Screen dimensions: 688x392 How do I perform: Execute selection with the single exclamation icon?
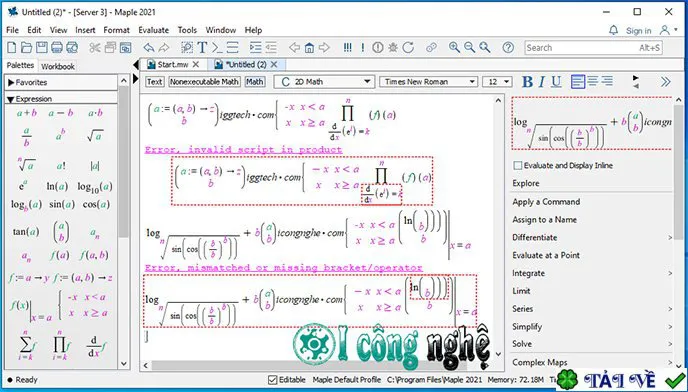(x=362, y=47)
